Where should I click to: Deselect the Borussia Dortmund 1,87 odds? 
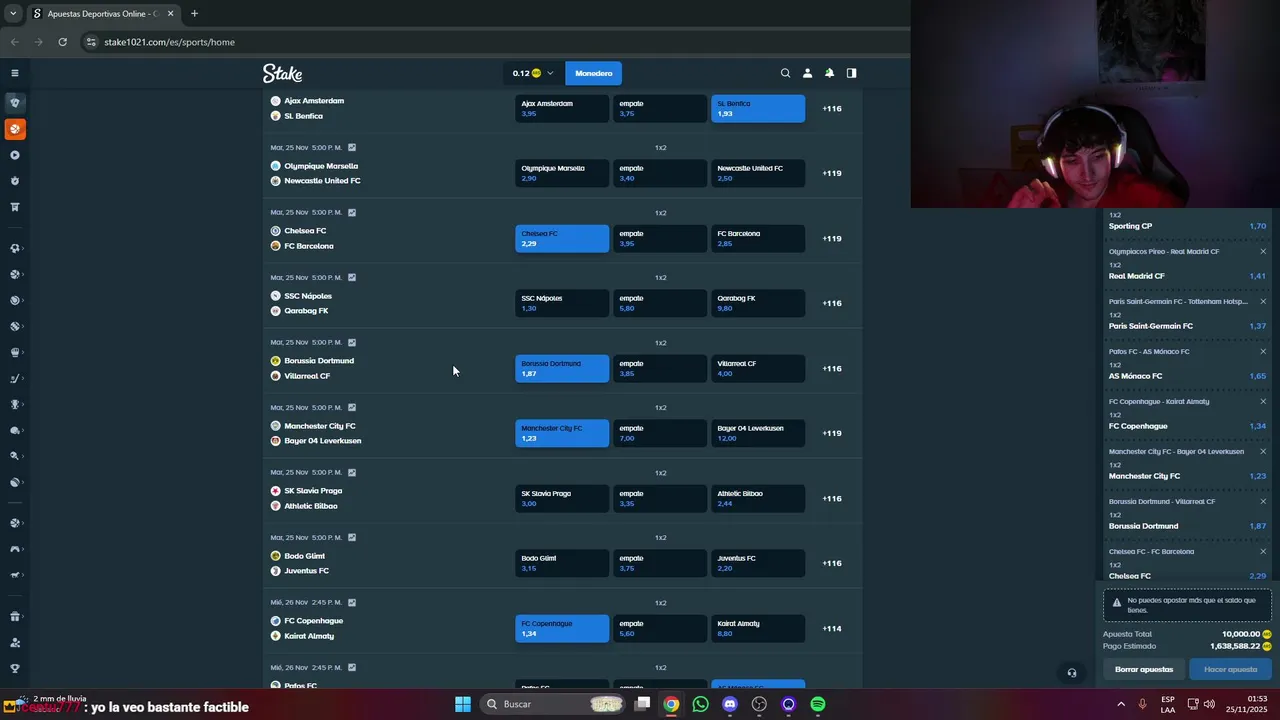coord(562,368)
